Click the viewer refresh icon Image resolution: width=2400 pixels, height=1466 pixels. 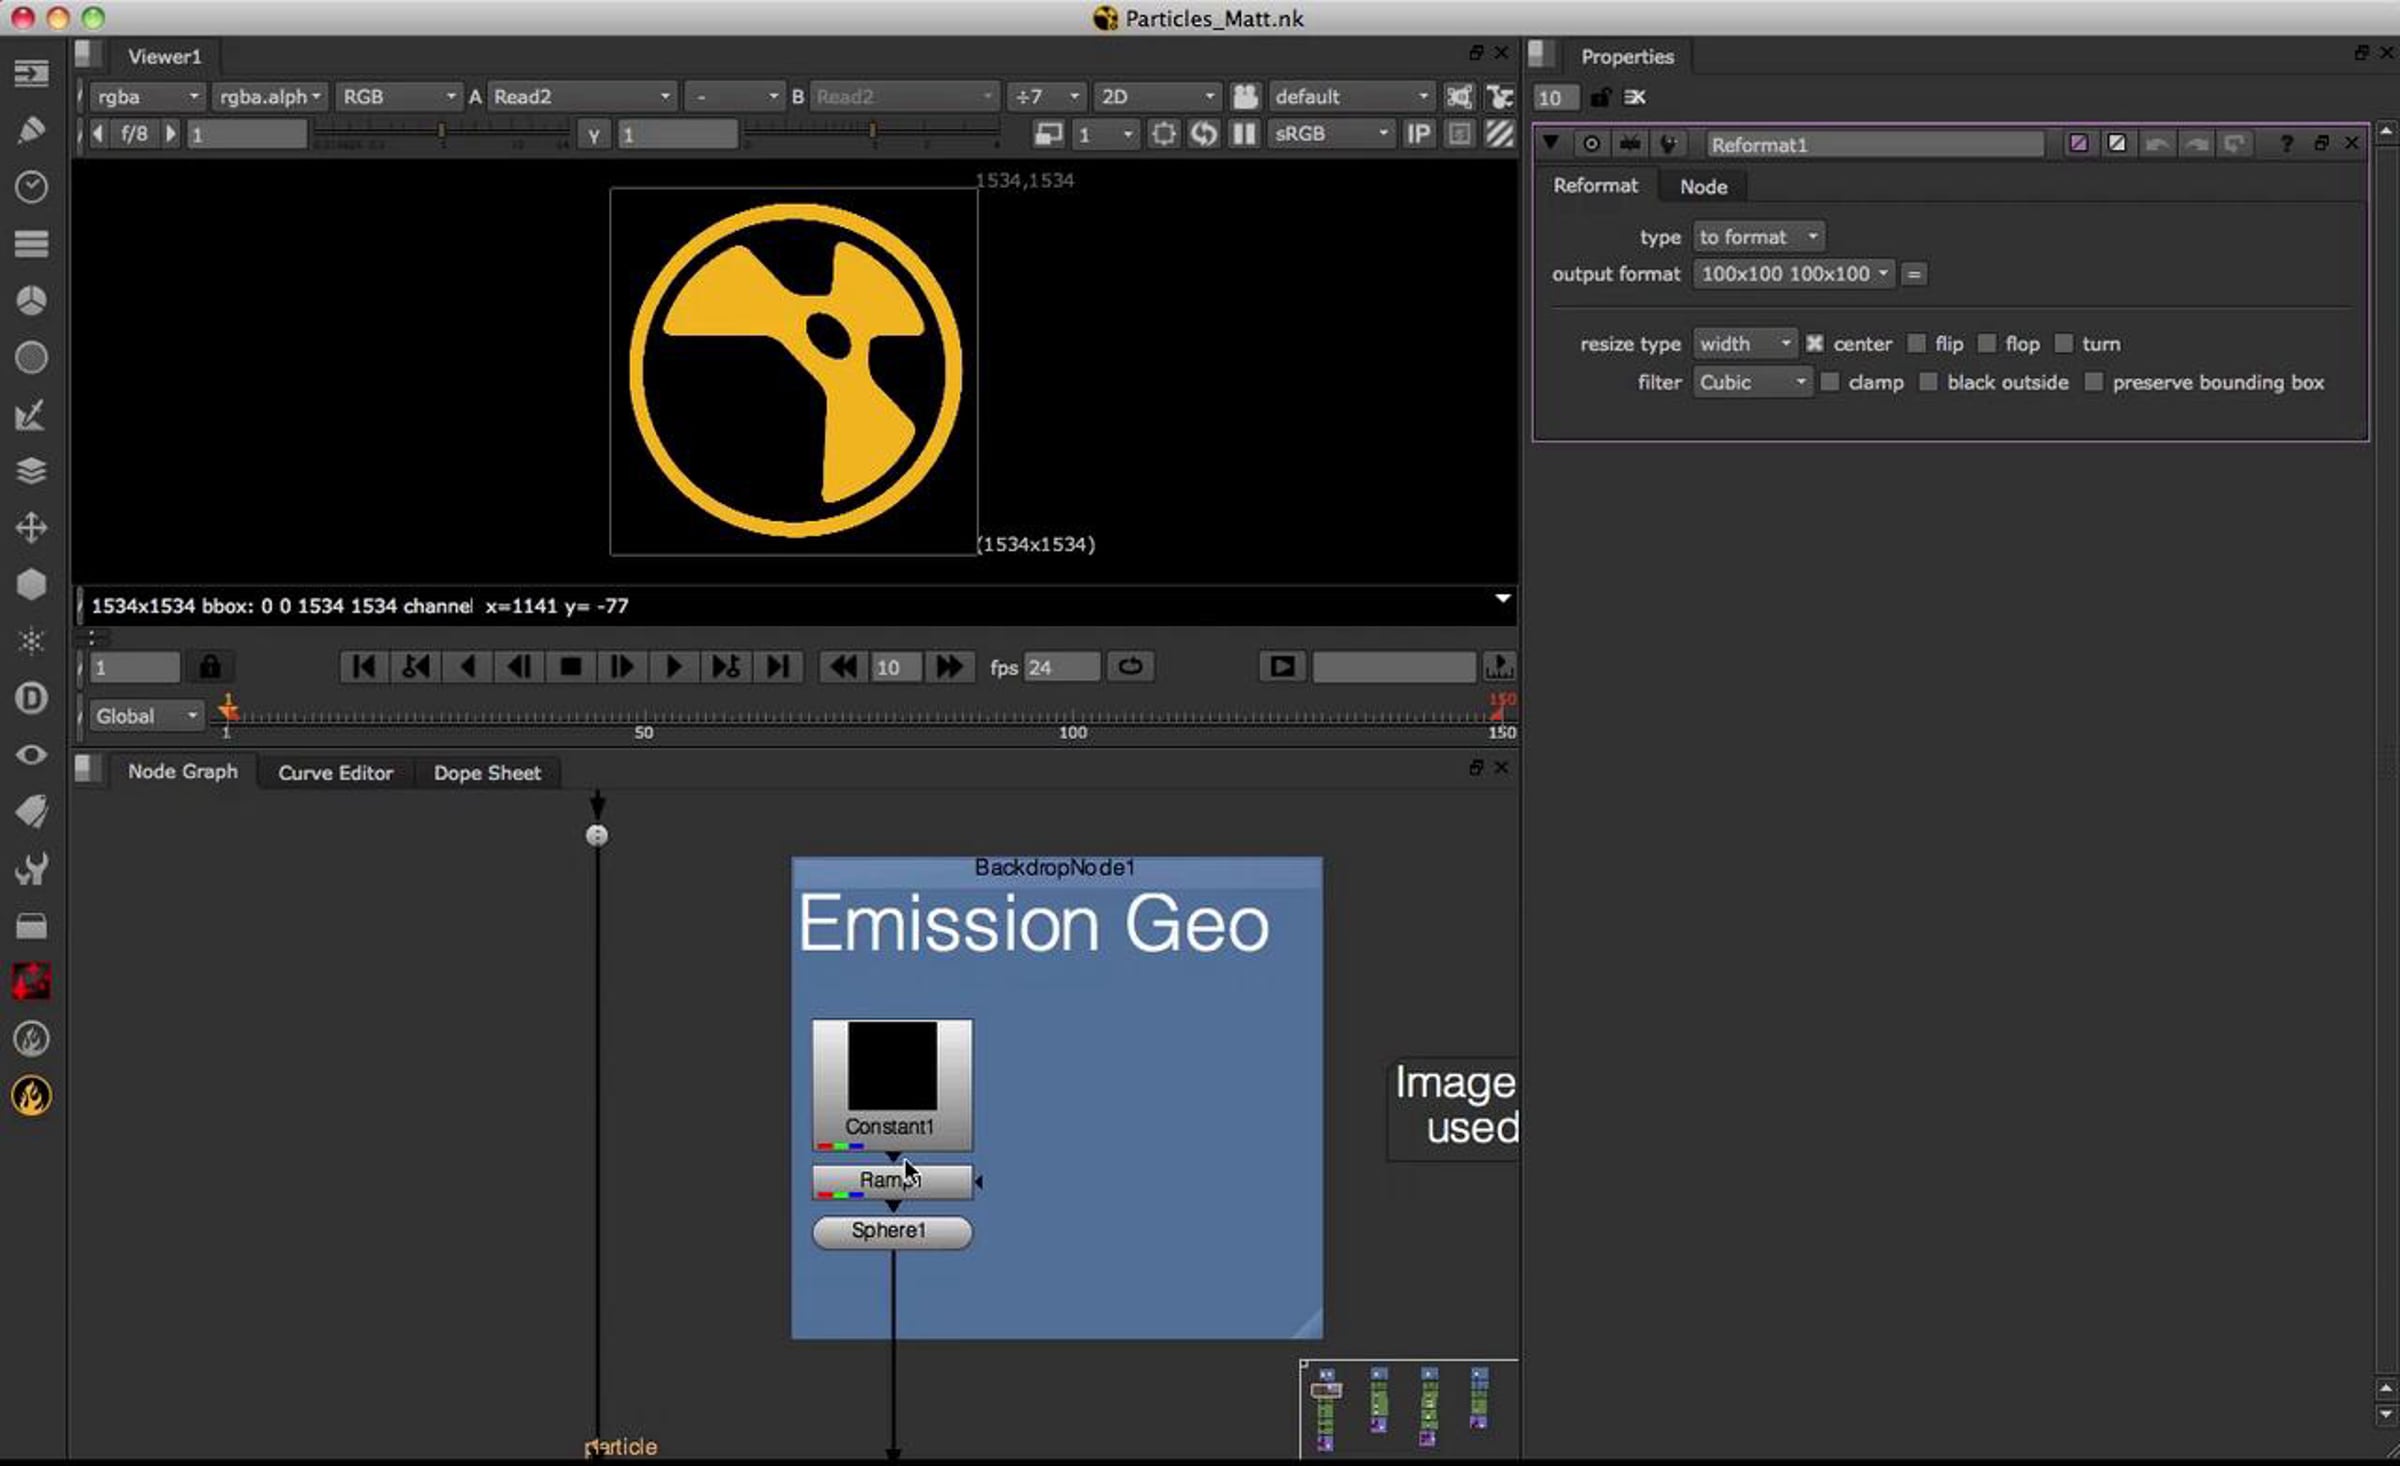pos(1204,134)
